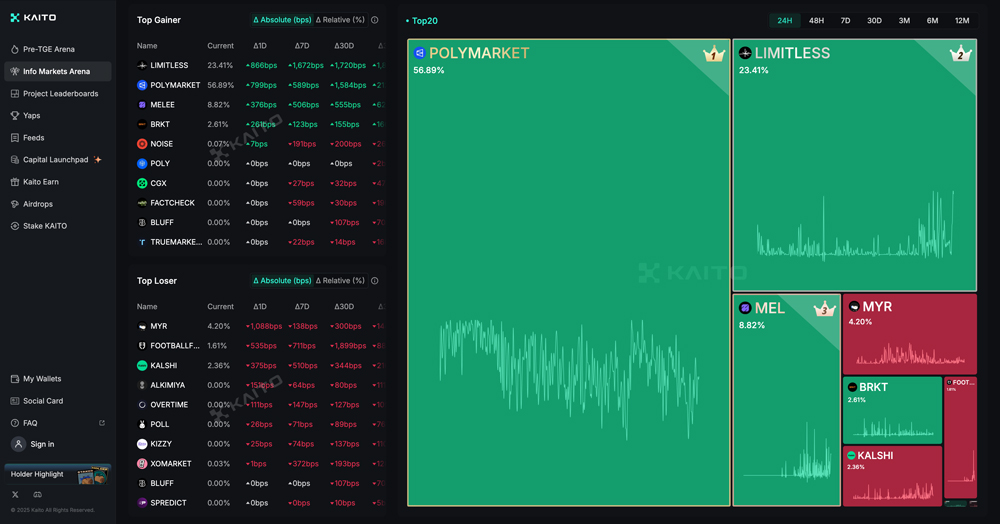
Task: Open the X (Twitter) social icon
Action: pos(15,495)
